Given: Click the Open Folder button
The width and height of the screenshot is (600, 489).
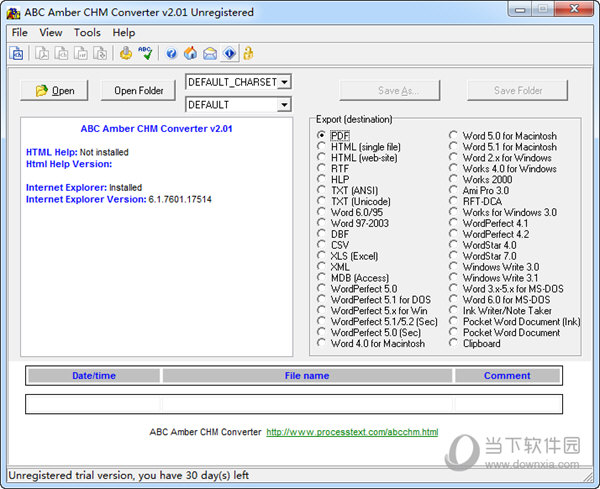Looking at the screenshot, I should [x=139, y=91].
